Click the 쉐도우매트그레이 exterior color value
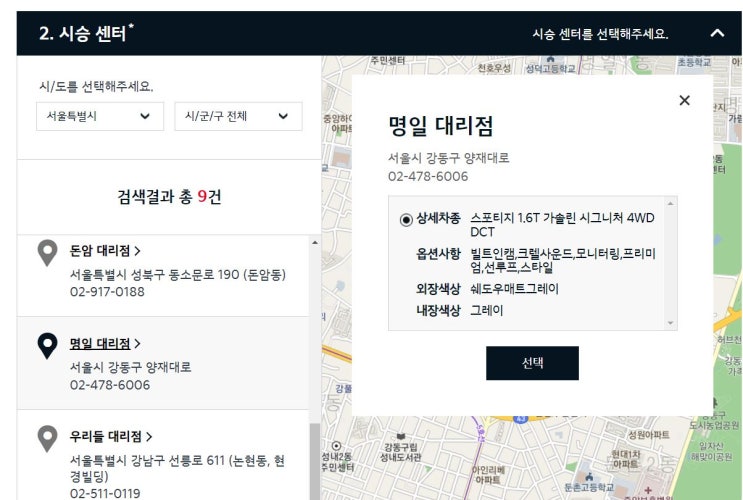The width and height of the screenshot is (743, 500). click(514, 289)
